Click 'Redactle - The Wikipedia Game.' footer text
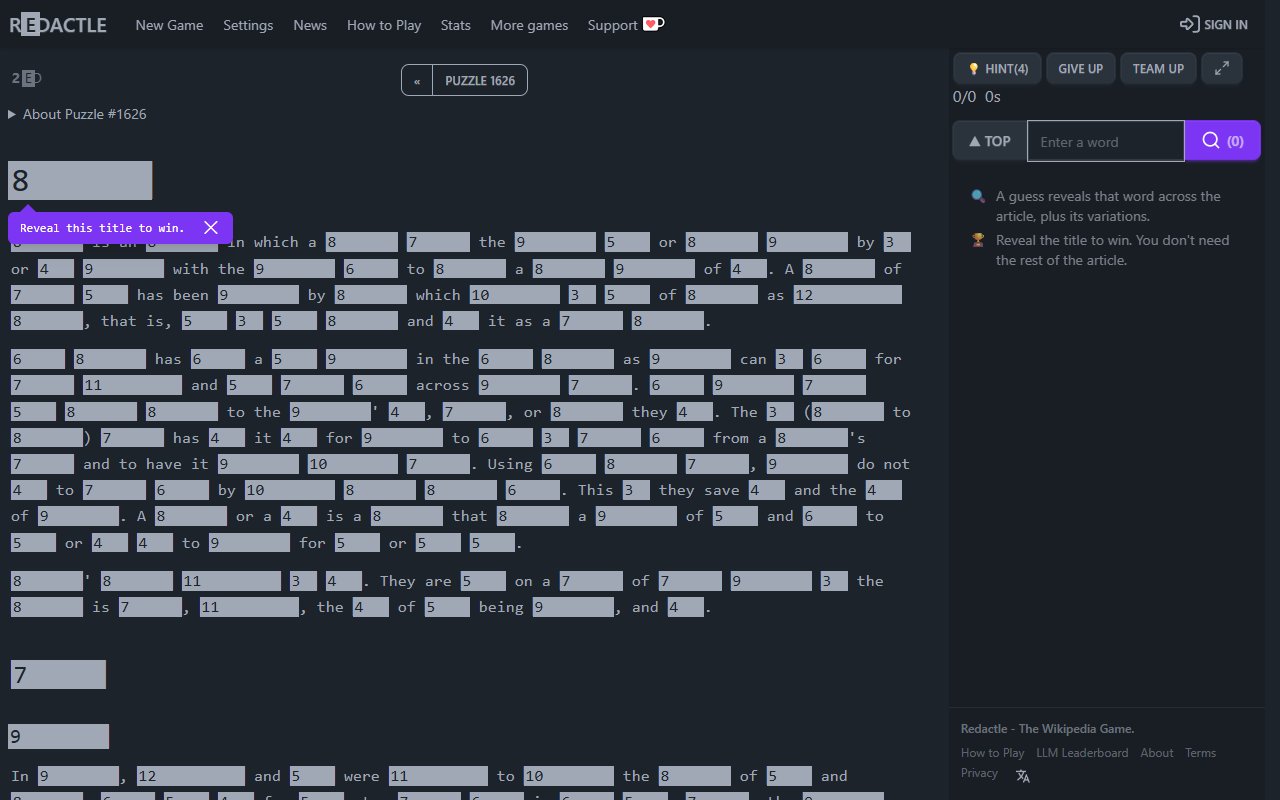This screenshot has width=1280, height=800. point(1047,728)
